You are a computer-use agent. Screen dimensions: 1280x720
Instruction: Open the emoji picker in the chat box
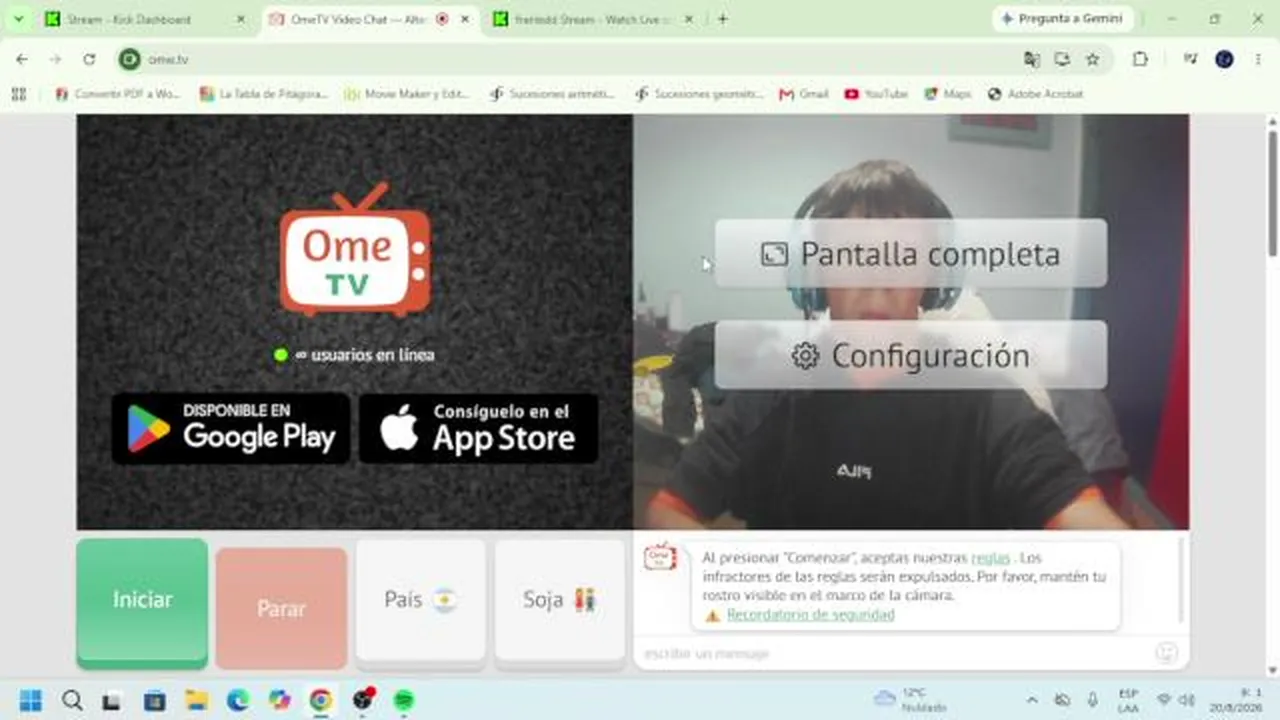pyautogui.click(x=1166, y=653)
